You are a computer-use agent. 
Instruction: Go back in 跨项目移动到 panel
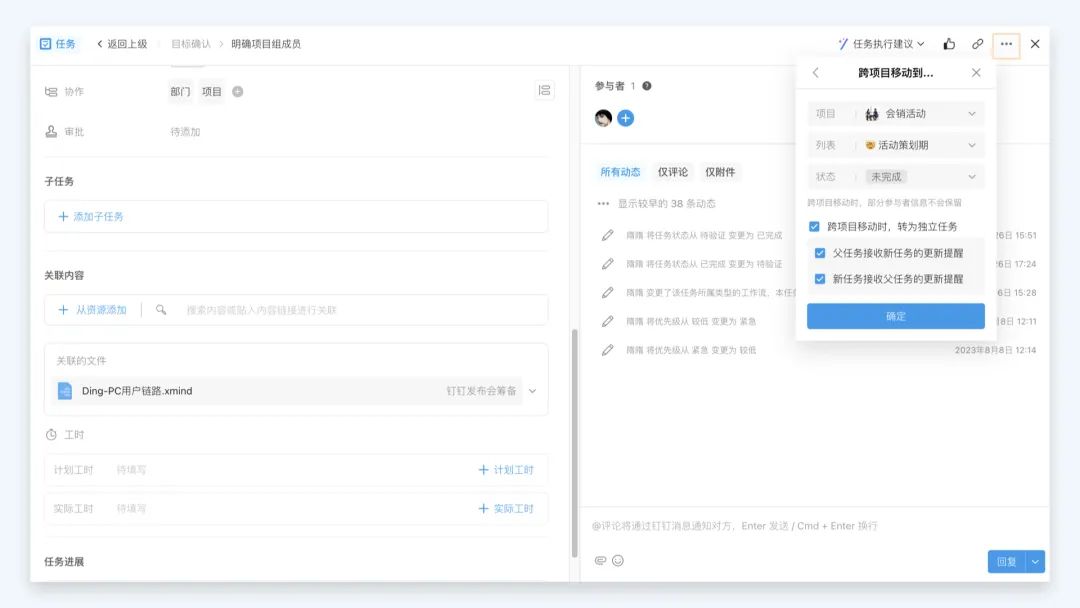coord(816,72)
